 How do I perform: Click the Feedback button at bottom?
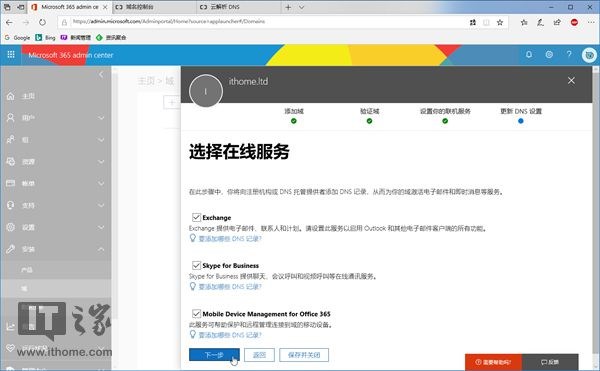coord(550,362)
